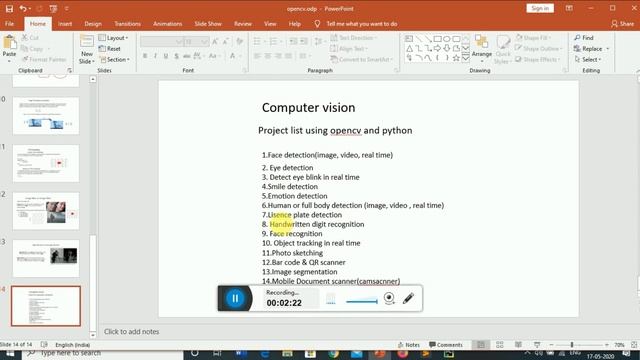Screen dimensions: 640x360
Task: Open the File tab
Action: [x=9, y=24]
